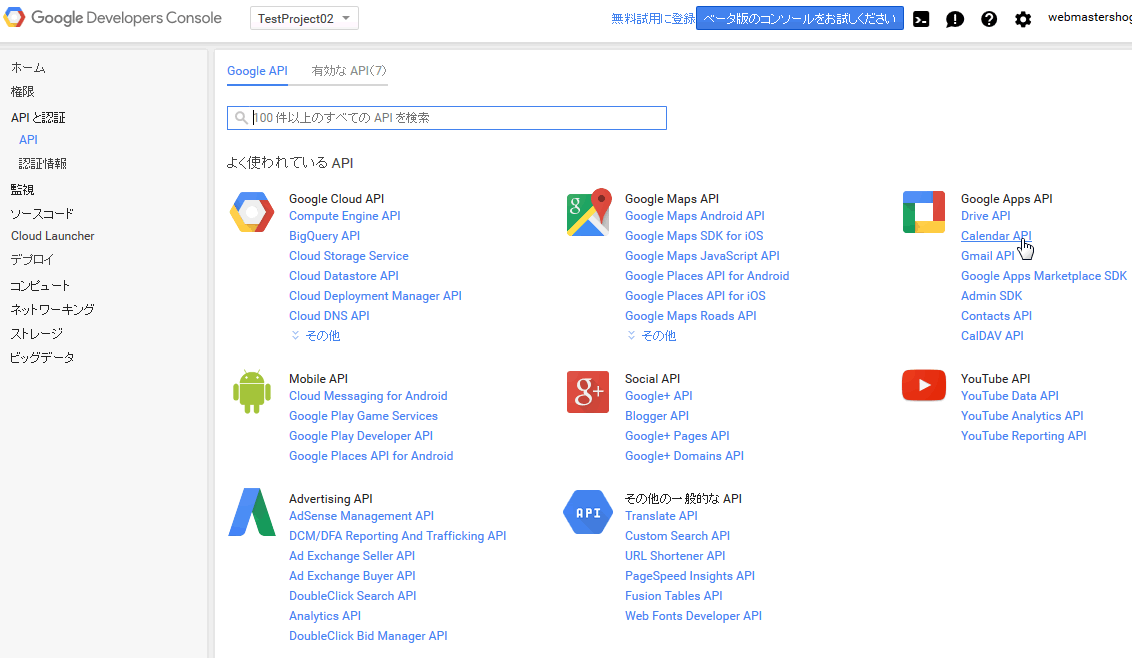Open the help question mark icon
Image resolution: width=1132 pixels, height=658 pixels.
989,20
